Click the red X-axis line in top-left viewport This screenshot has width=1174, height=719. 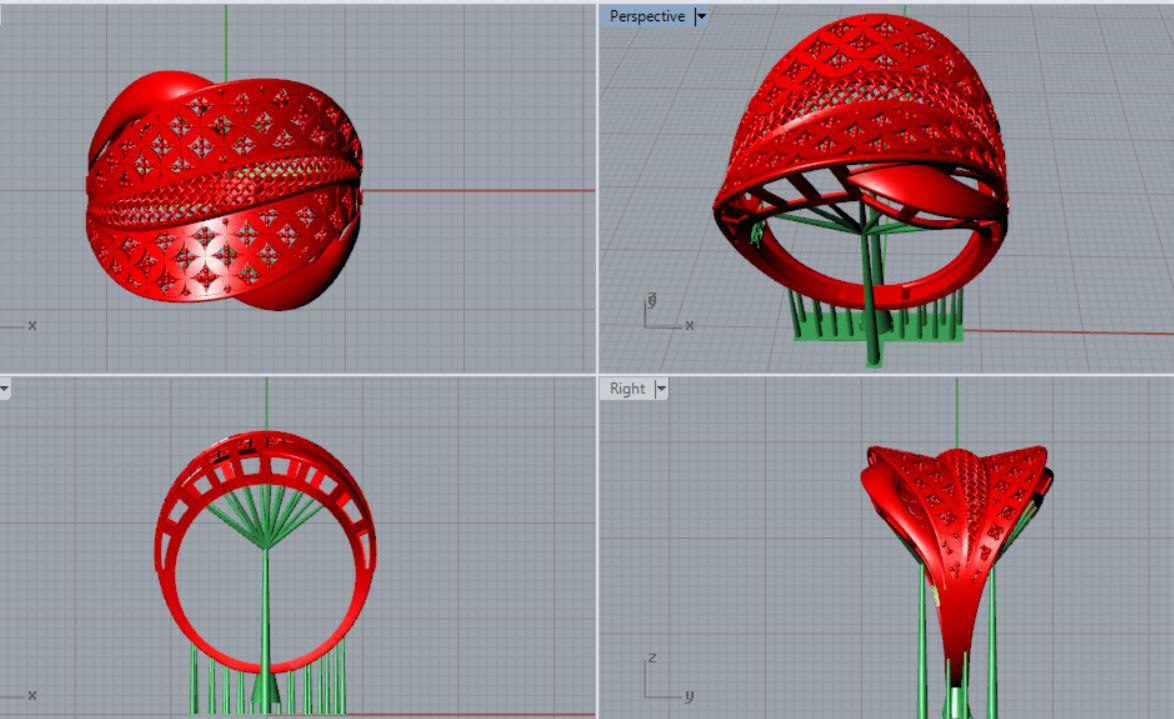(480, 190)
